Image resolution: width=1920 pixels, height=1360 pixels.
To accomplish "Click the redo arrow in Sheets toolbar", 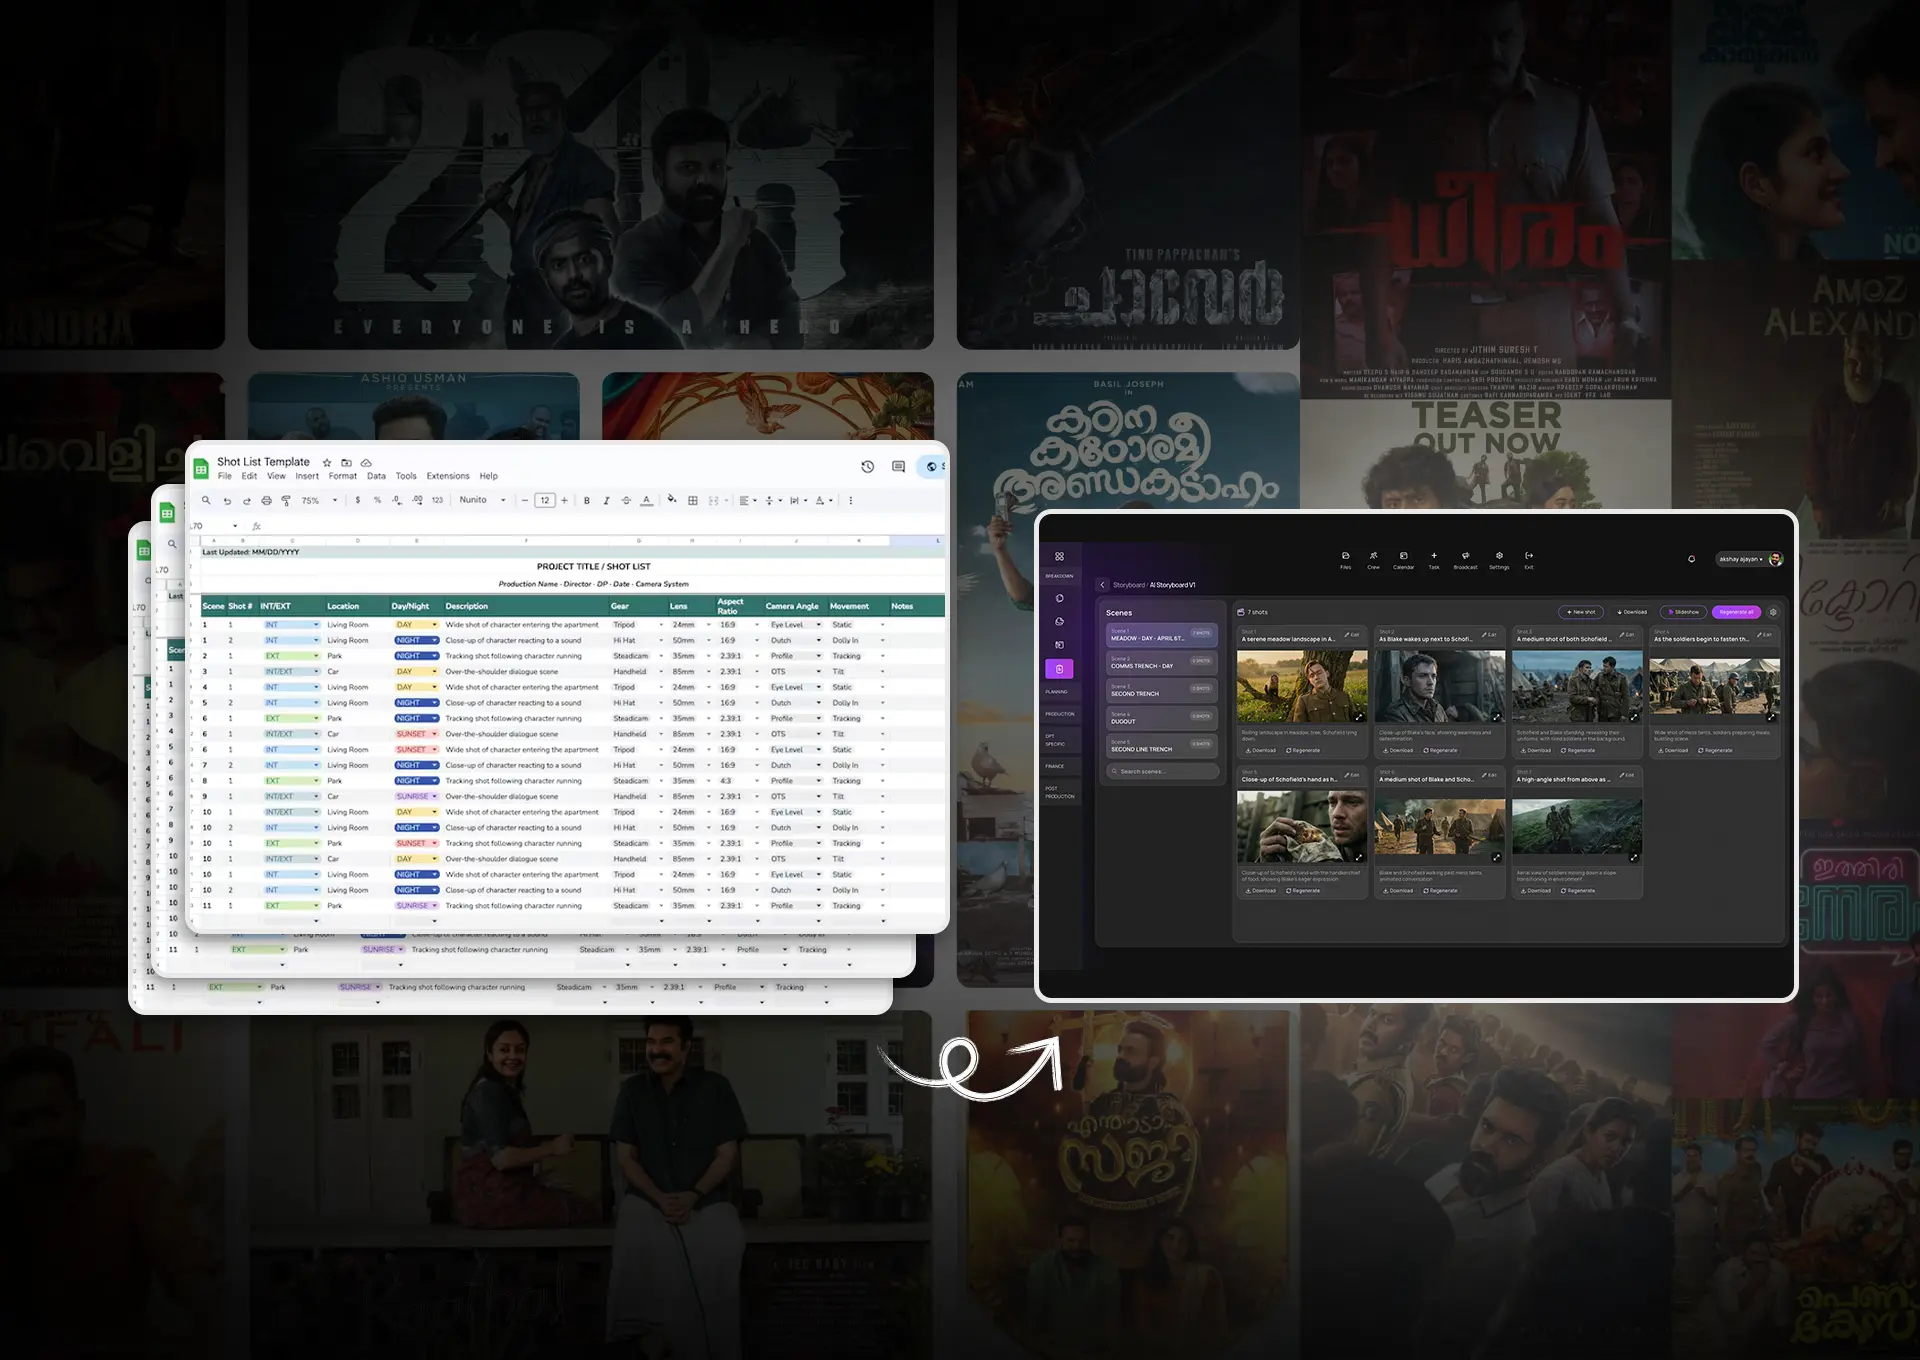I will coord(246,500).
